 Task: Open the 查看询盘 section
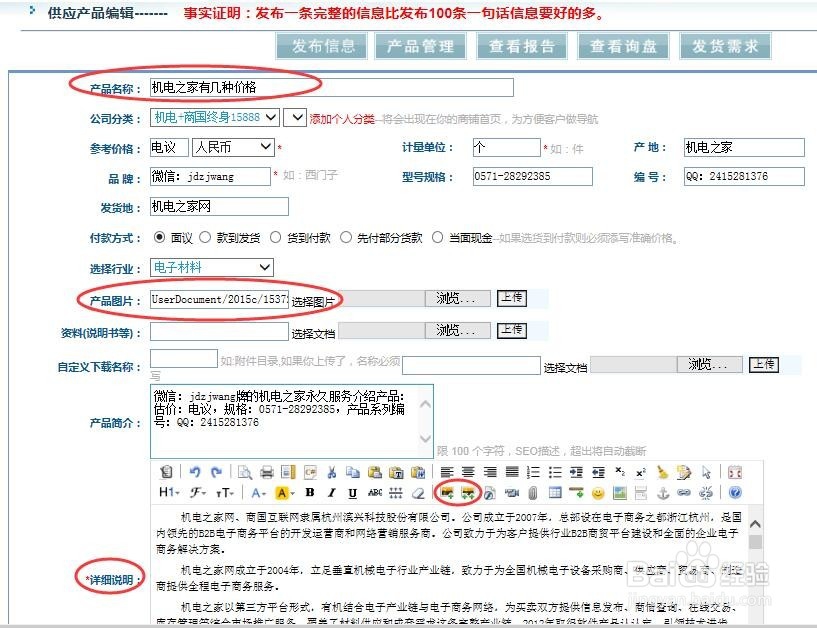tap(624, 46)
